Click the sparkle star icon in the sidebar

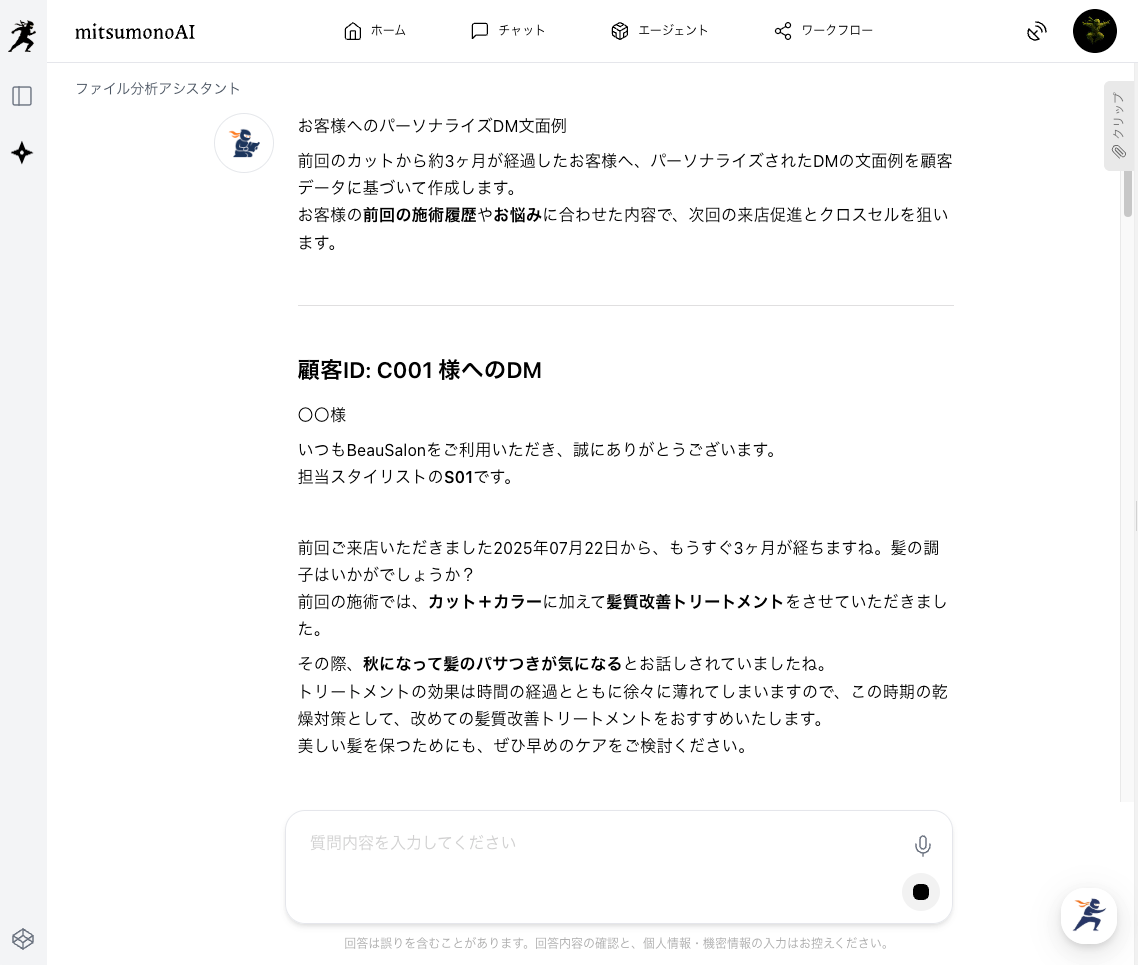pos(22,153)
